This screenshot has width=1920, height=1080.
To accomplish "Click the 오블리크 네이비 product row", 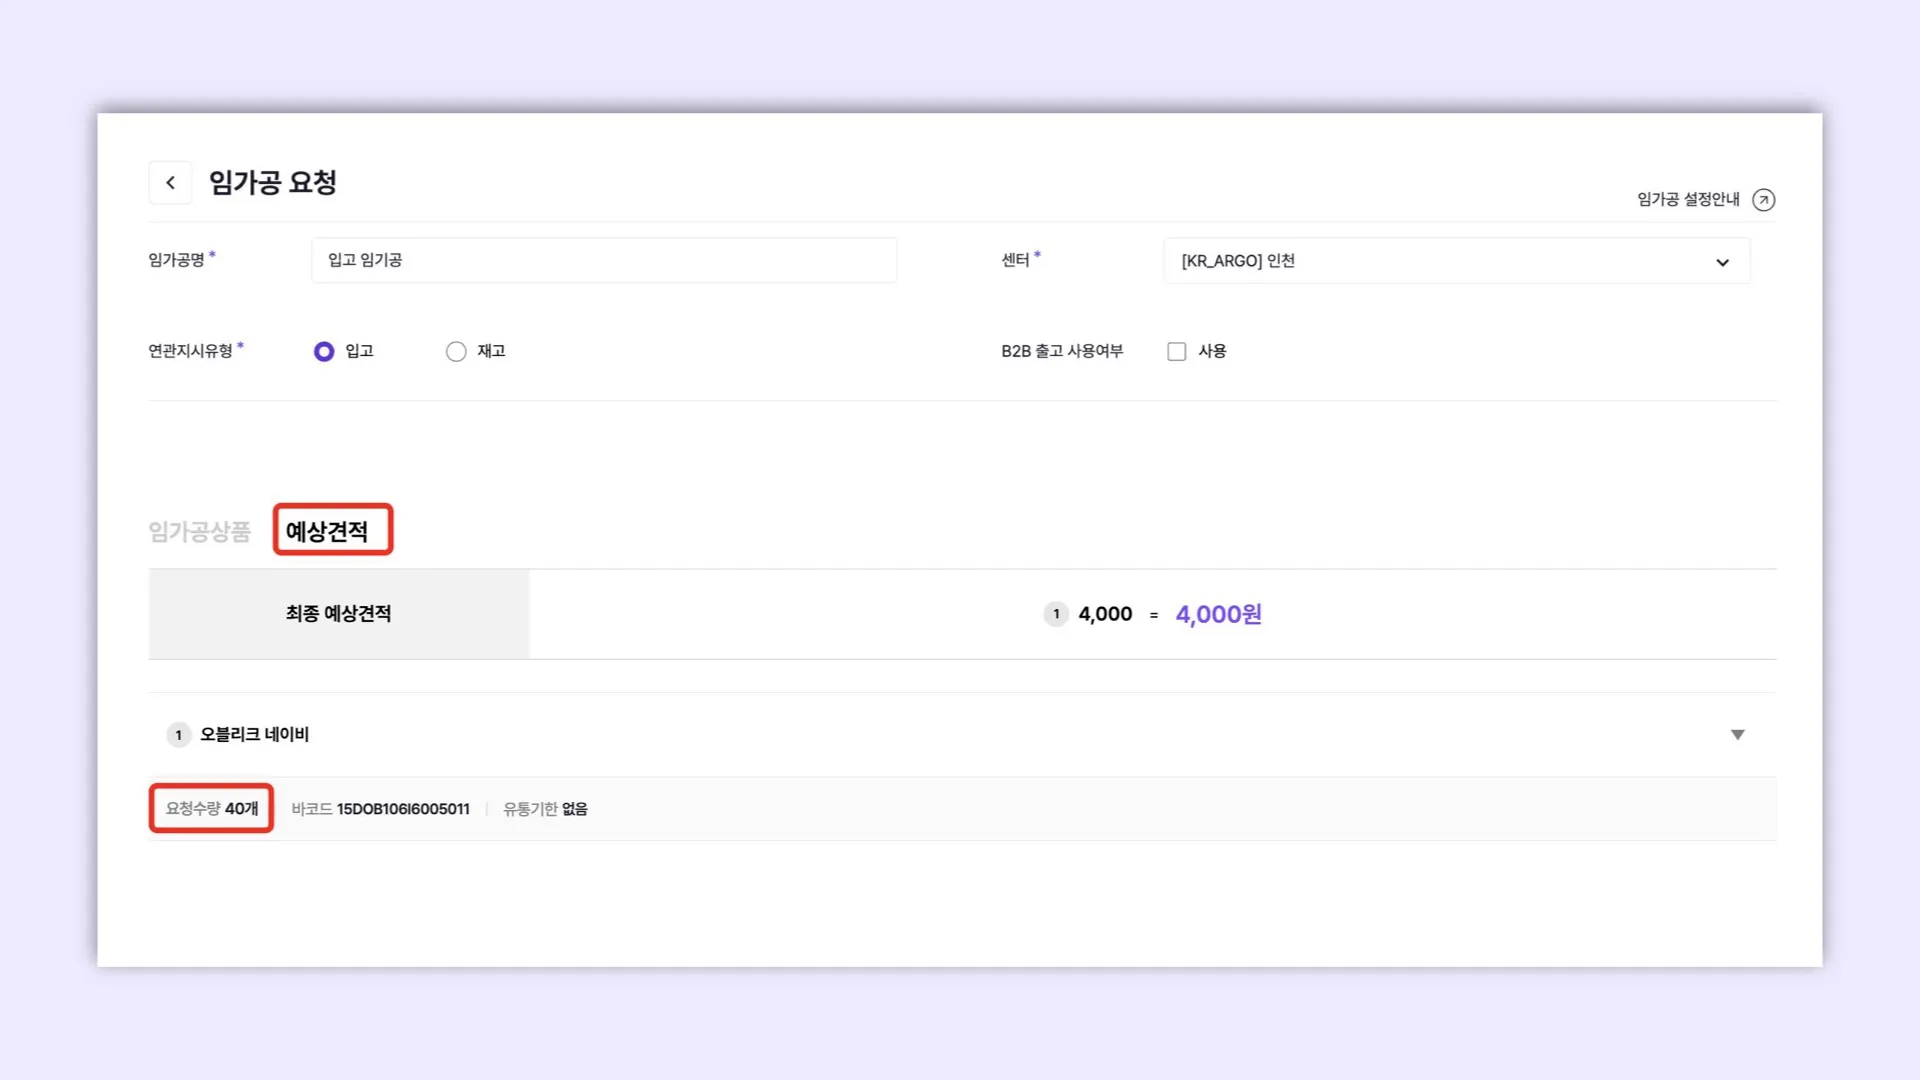I will tap(254, 735).
